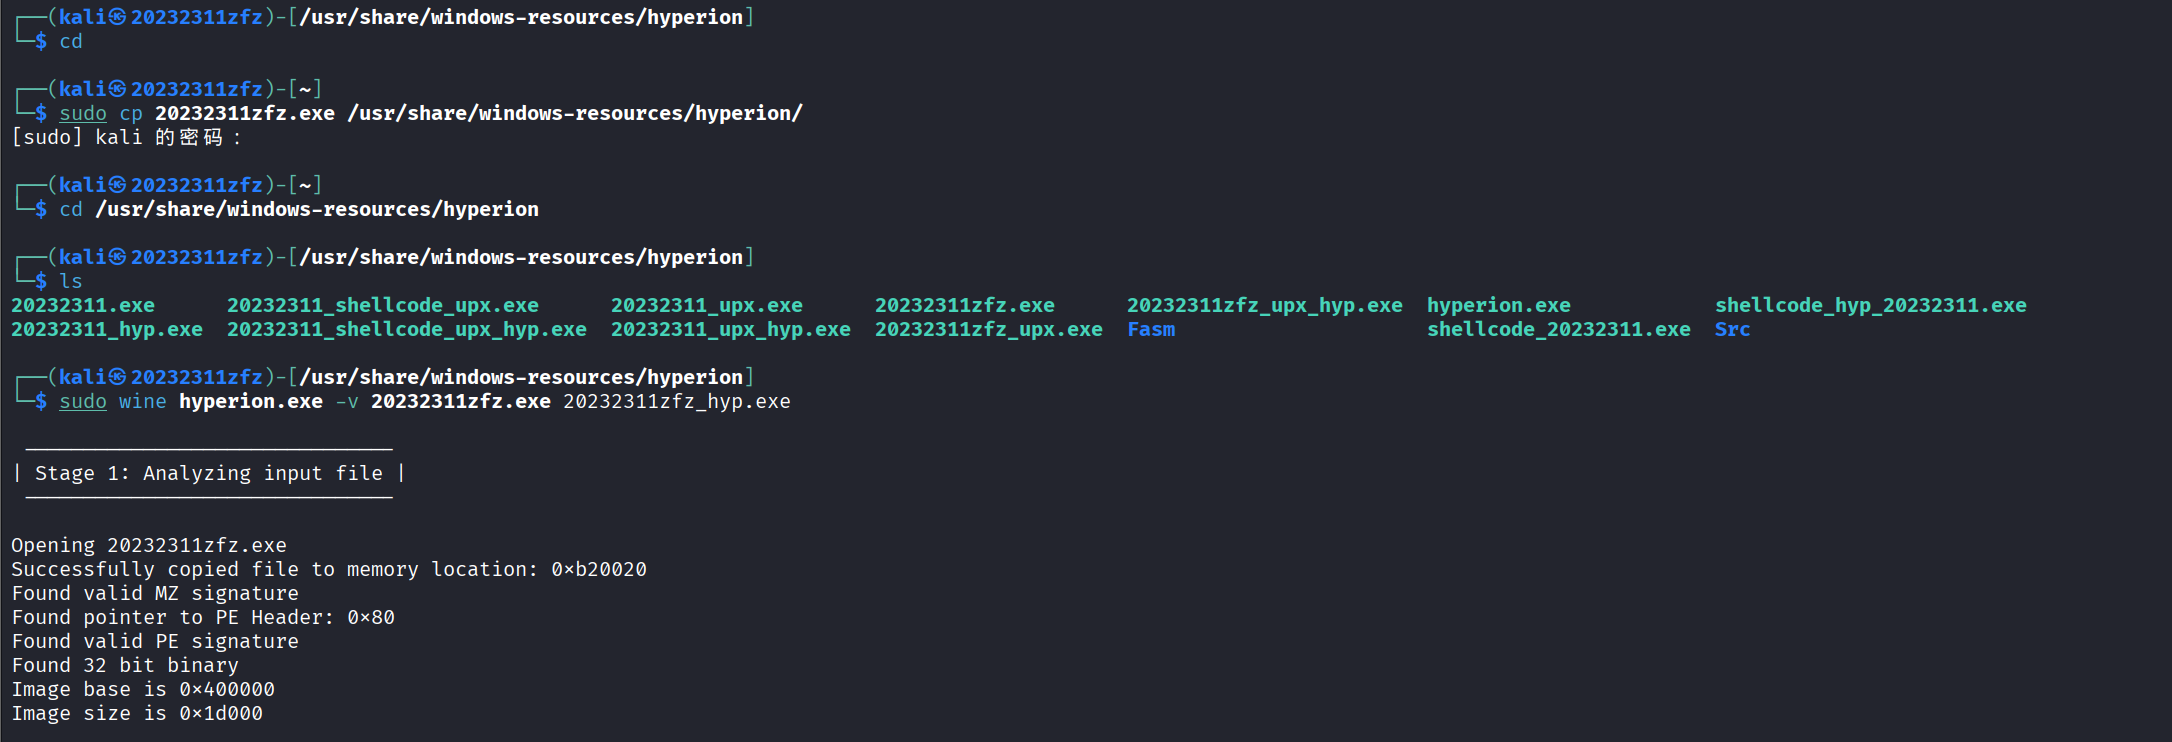Screen dimensions: 2172x742
Task: Click 20232311_hyp.exe filename
Action: coord(107,329)
